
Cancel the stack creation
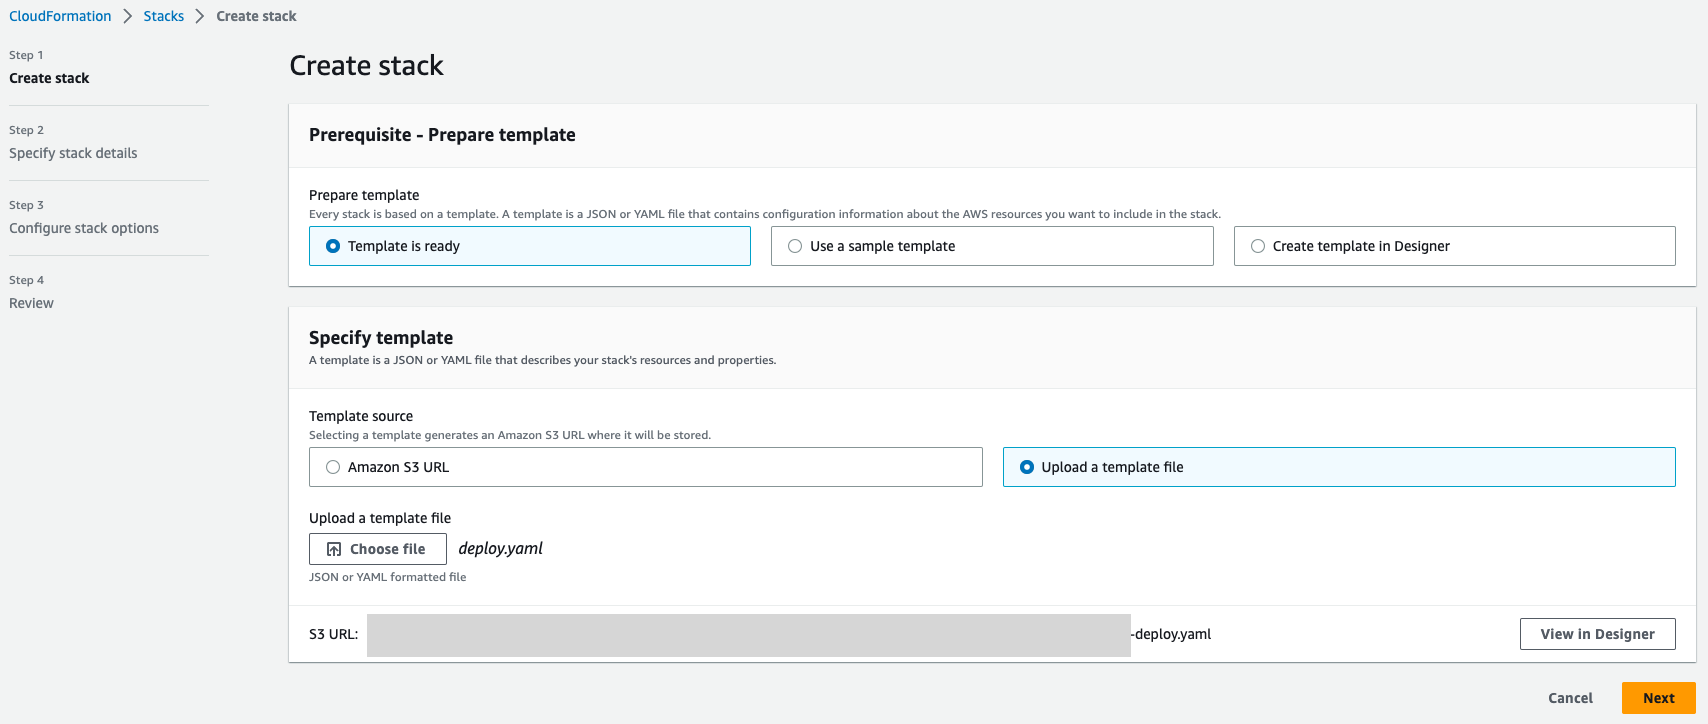click(x=1570, y=698)
